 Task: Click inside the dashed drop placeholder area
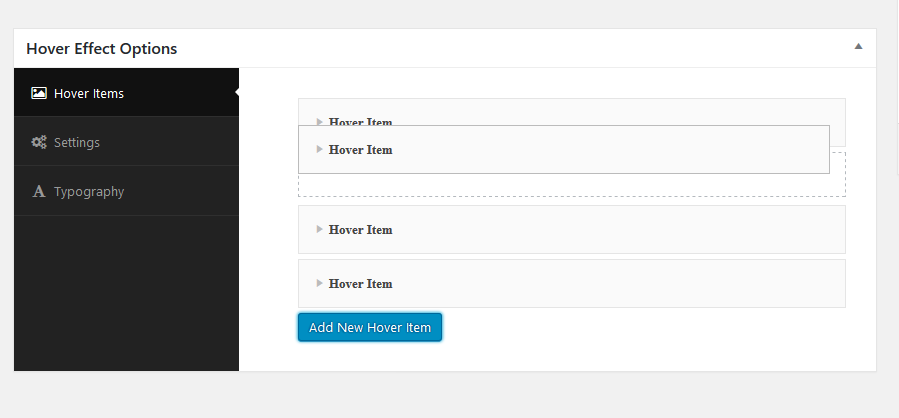pos(572,185)
